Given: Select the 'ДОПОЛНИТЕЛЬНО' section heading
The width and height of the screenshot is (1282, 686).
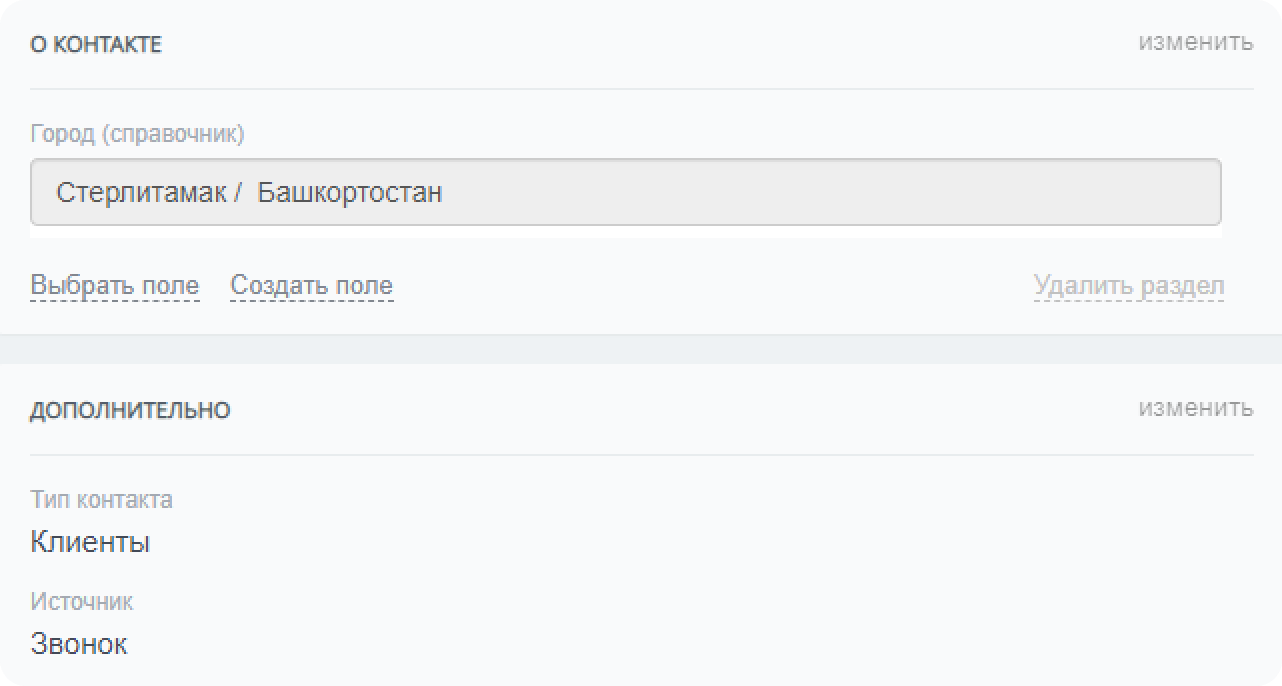Looking at the screenshot, I should pyautogui.click(x=130, y=411).
